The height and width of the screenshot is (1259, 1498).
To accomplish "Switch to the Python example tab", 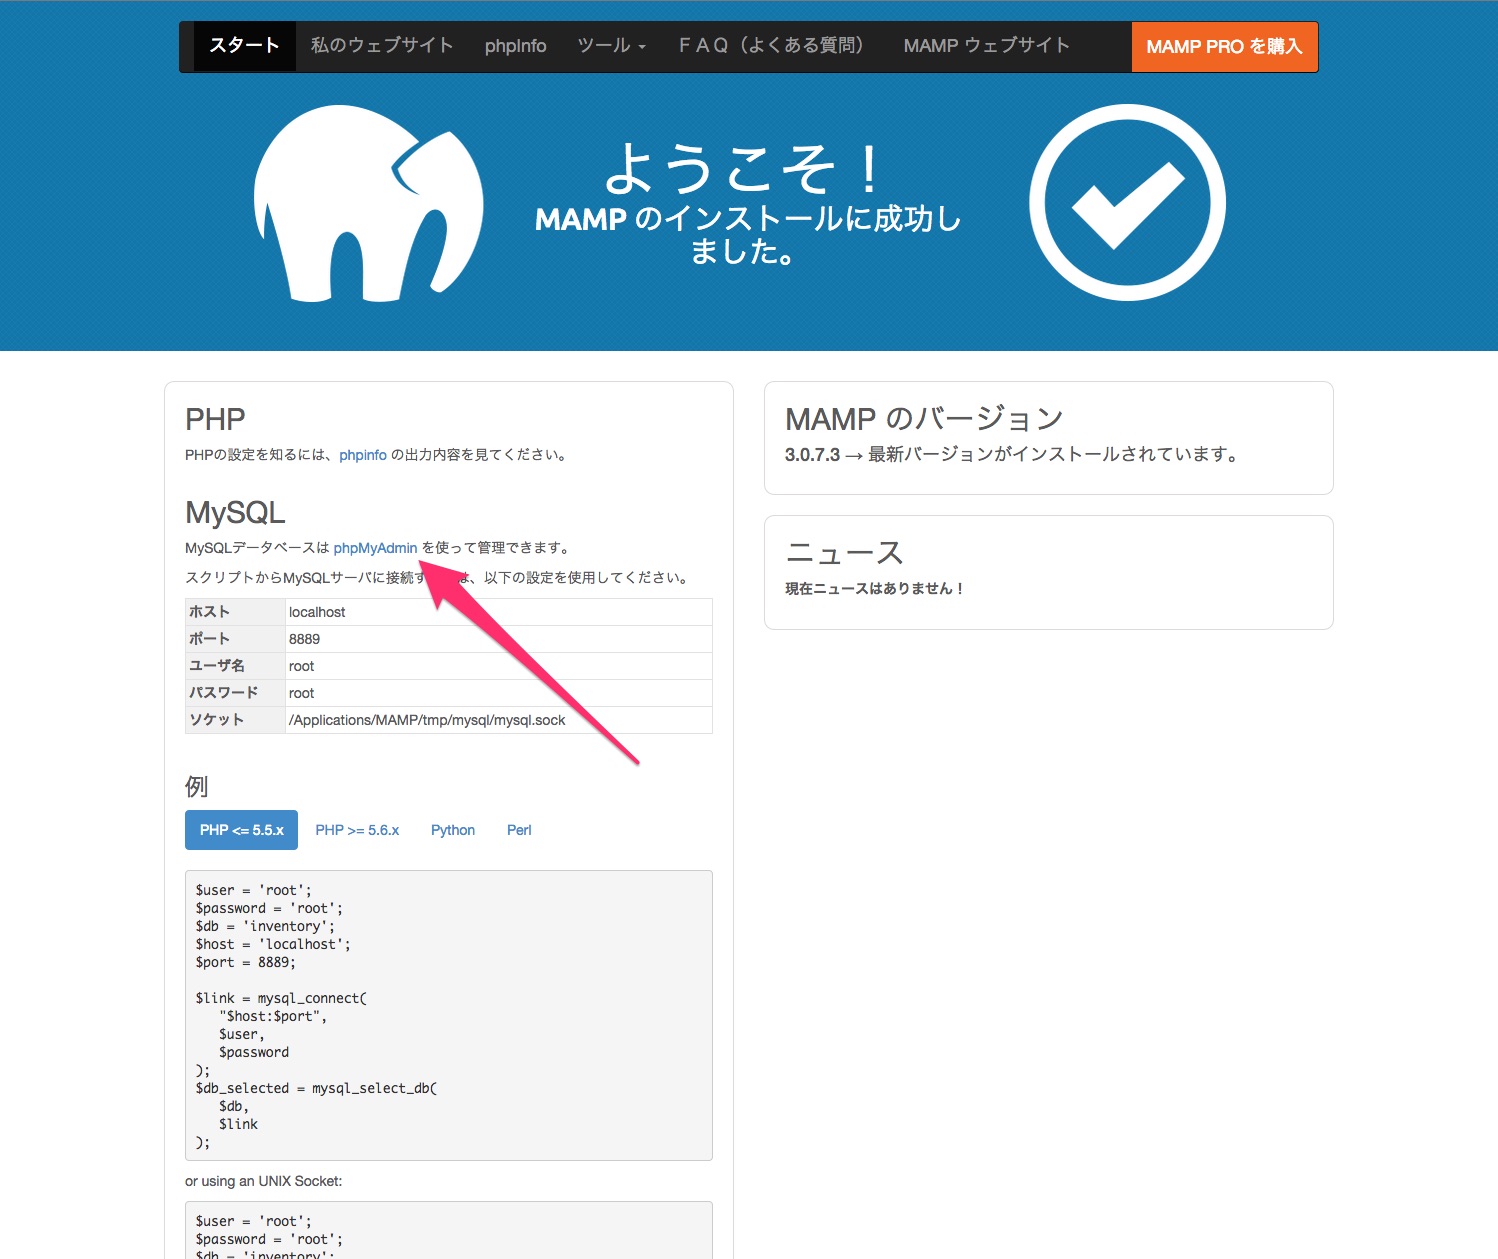I will pos(453,830).
